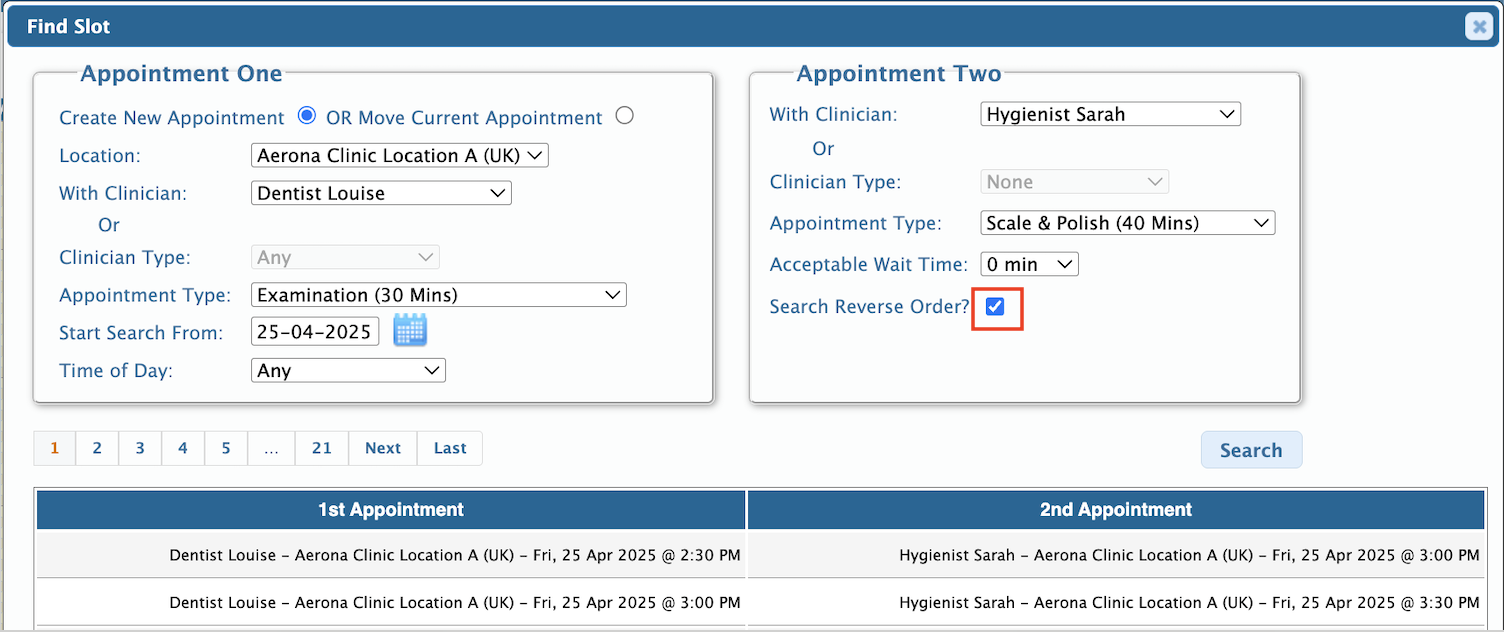Click the OR Move Current Appointment label
Viewport: 1504px width, 632px height.
464,118
